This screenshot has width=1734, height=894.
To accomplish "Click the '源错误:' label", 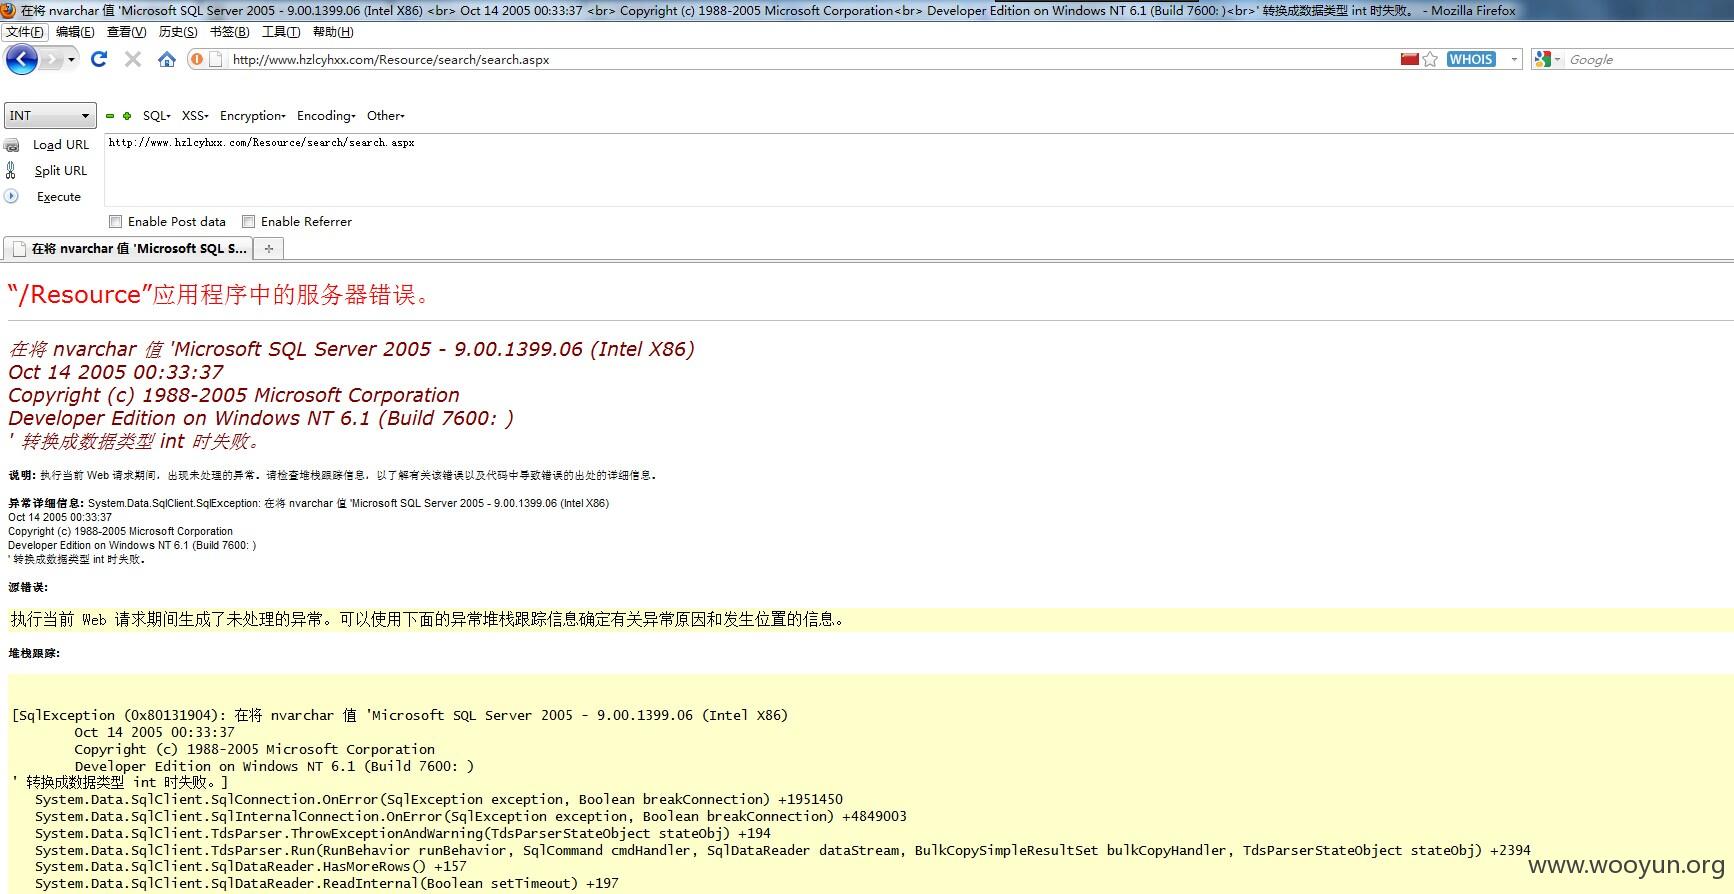I will click(x=28, y=587).
